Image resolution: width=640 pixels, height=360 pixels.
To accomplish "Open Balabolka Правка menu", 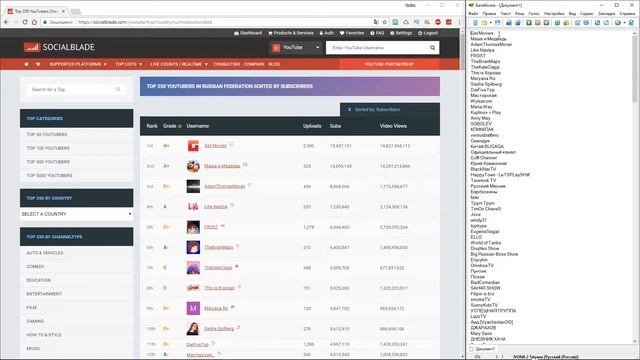I will [x=489, y=13].
